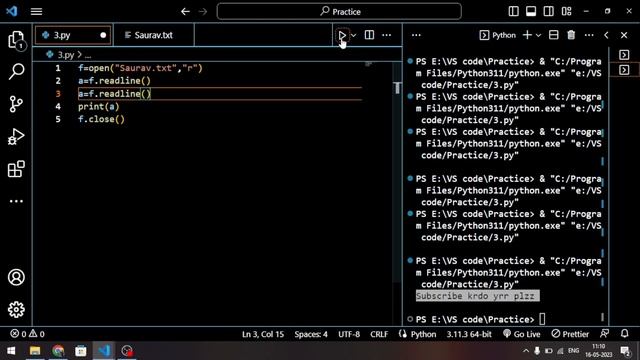Click the 3.py breadcrumb item

click(x=65, y=54)
